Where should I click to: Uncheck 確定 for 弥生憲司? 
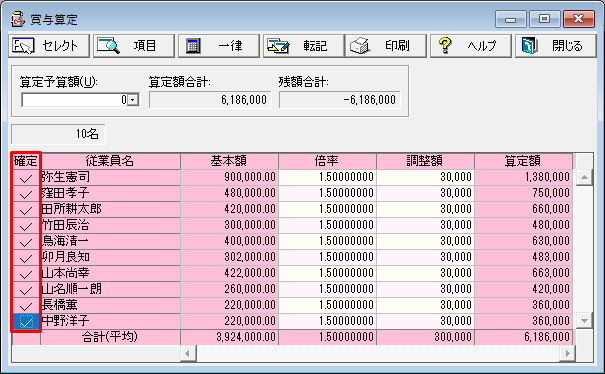(x=26, y=178)
